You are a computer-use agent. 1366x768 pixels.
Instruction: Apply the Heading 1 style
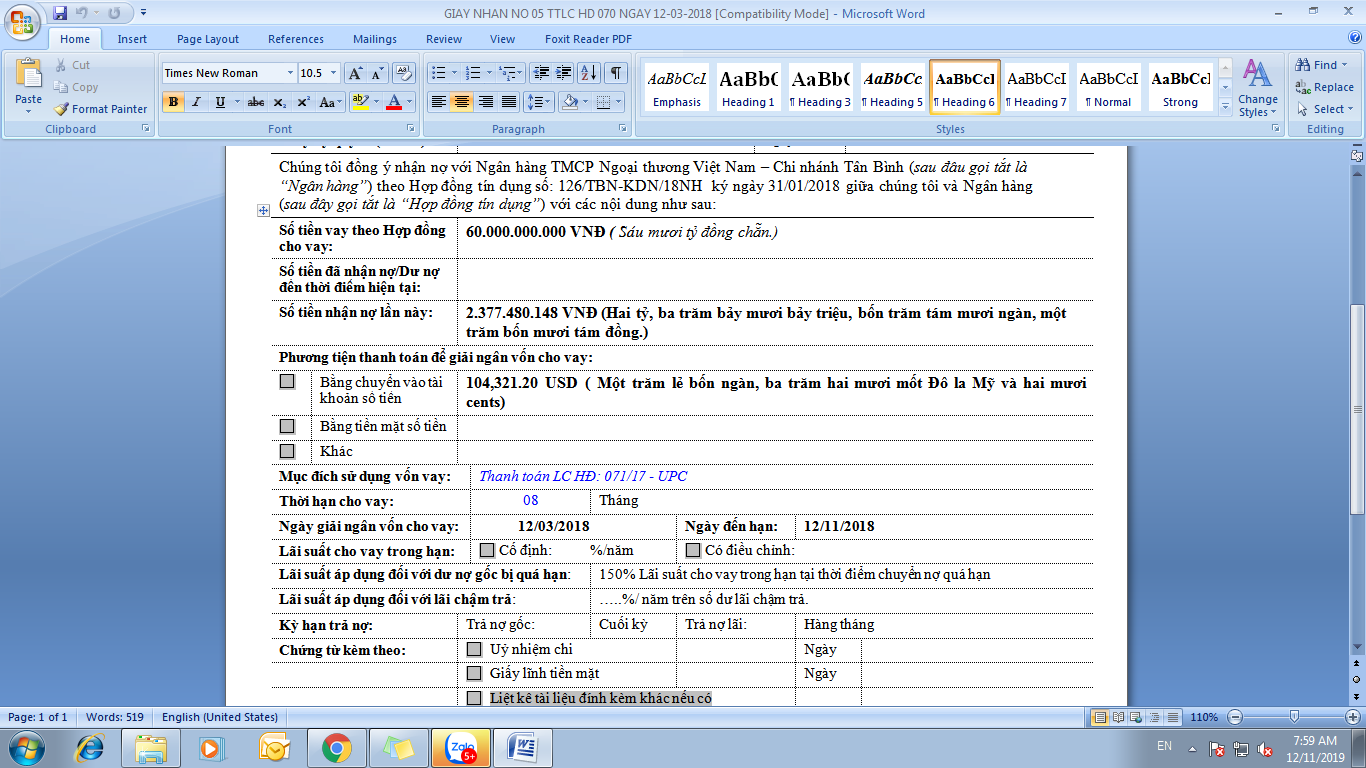click(x=748, y=88)
